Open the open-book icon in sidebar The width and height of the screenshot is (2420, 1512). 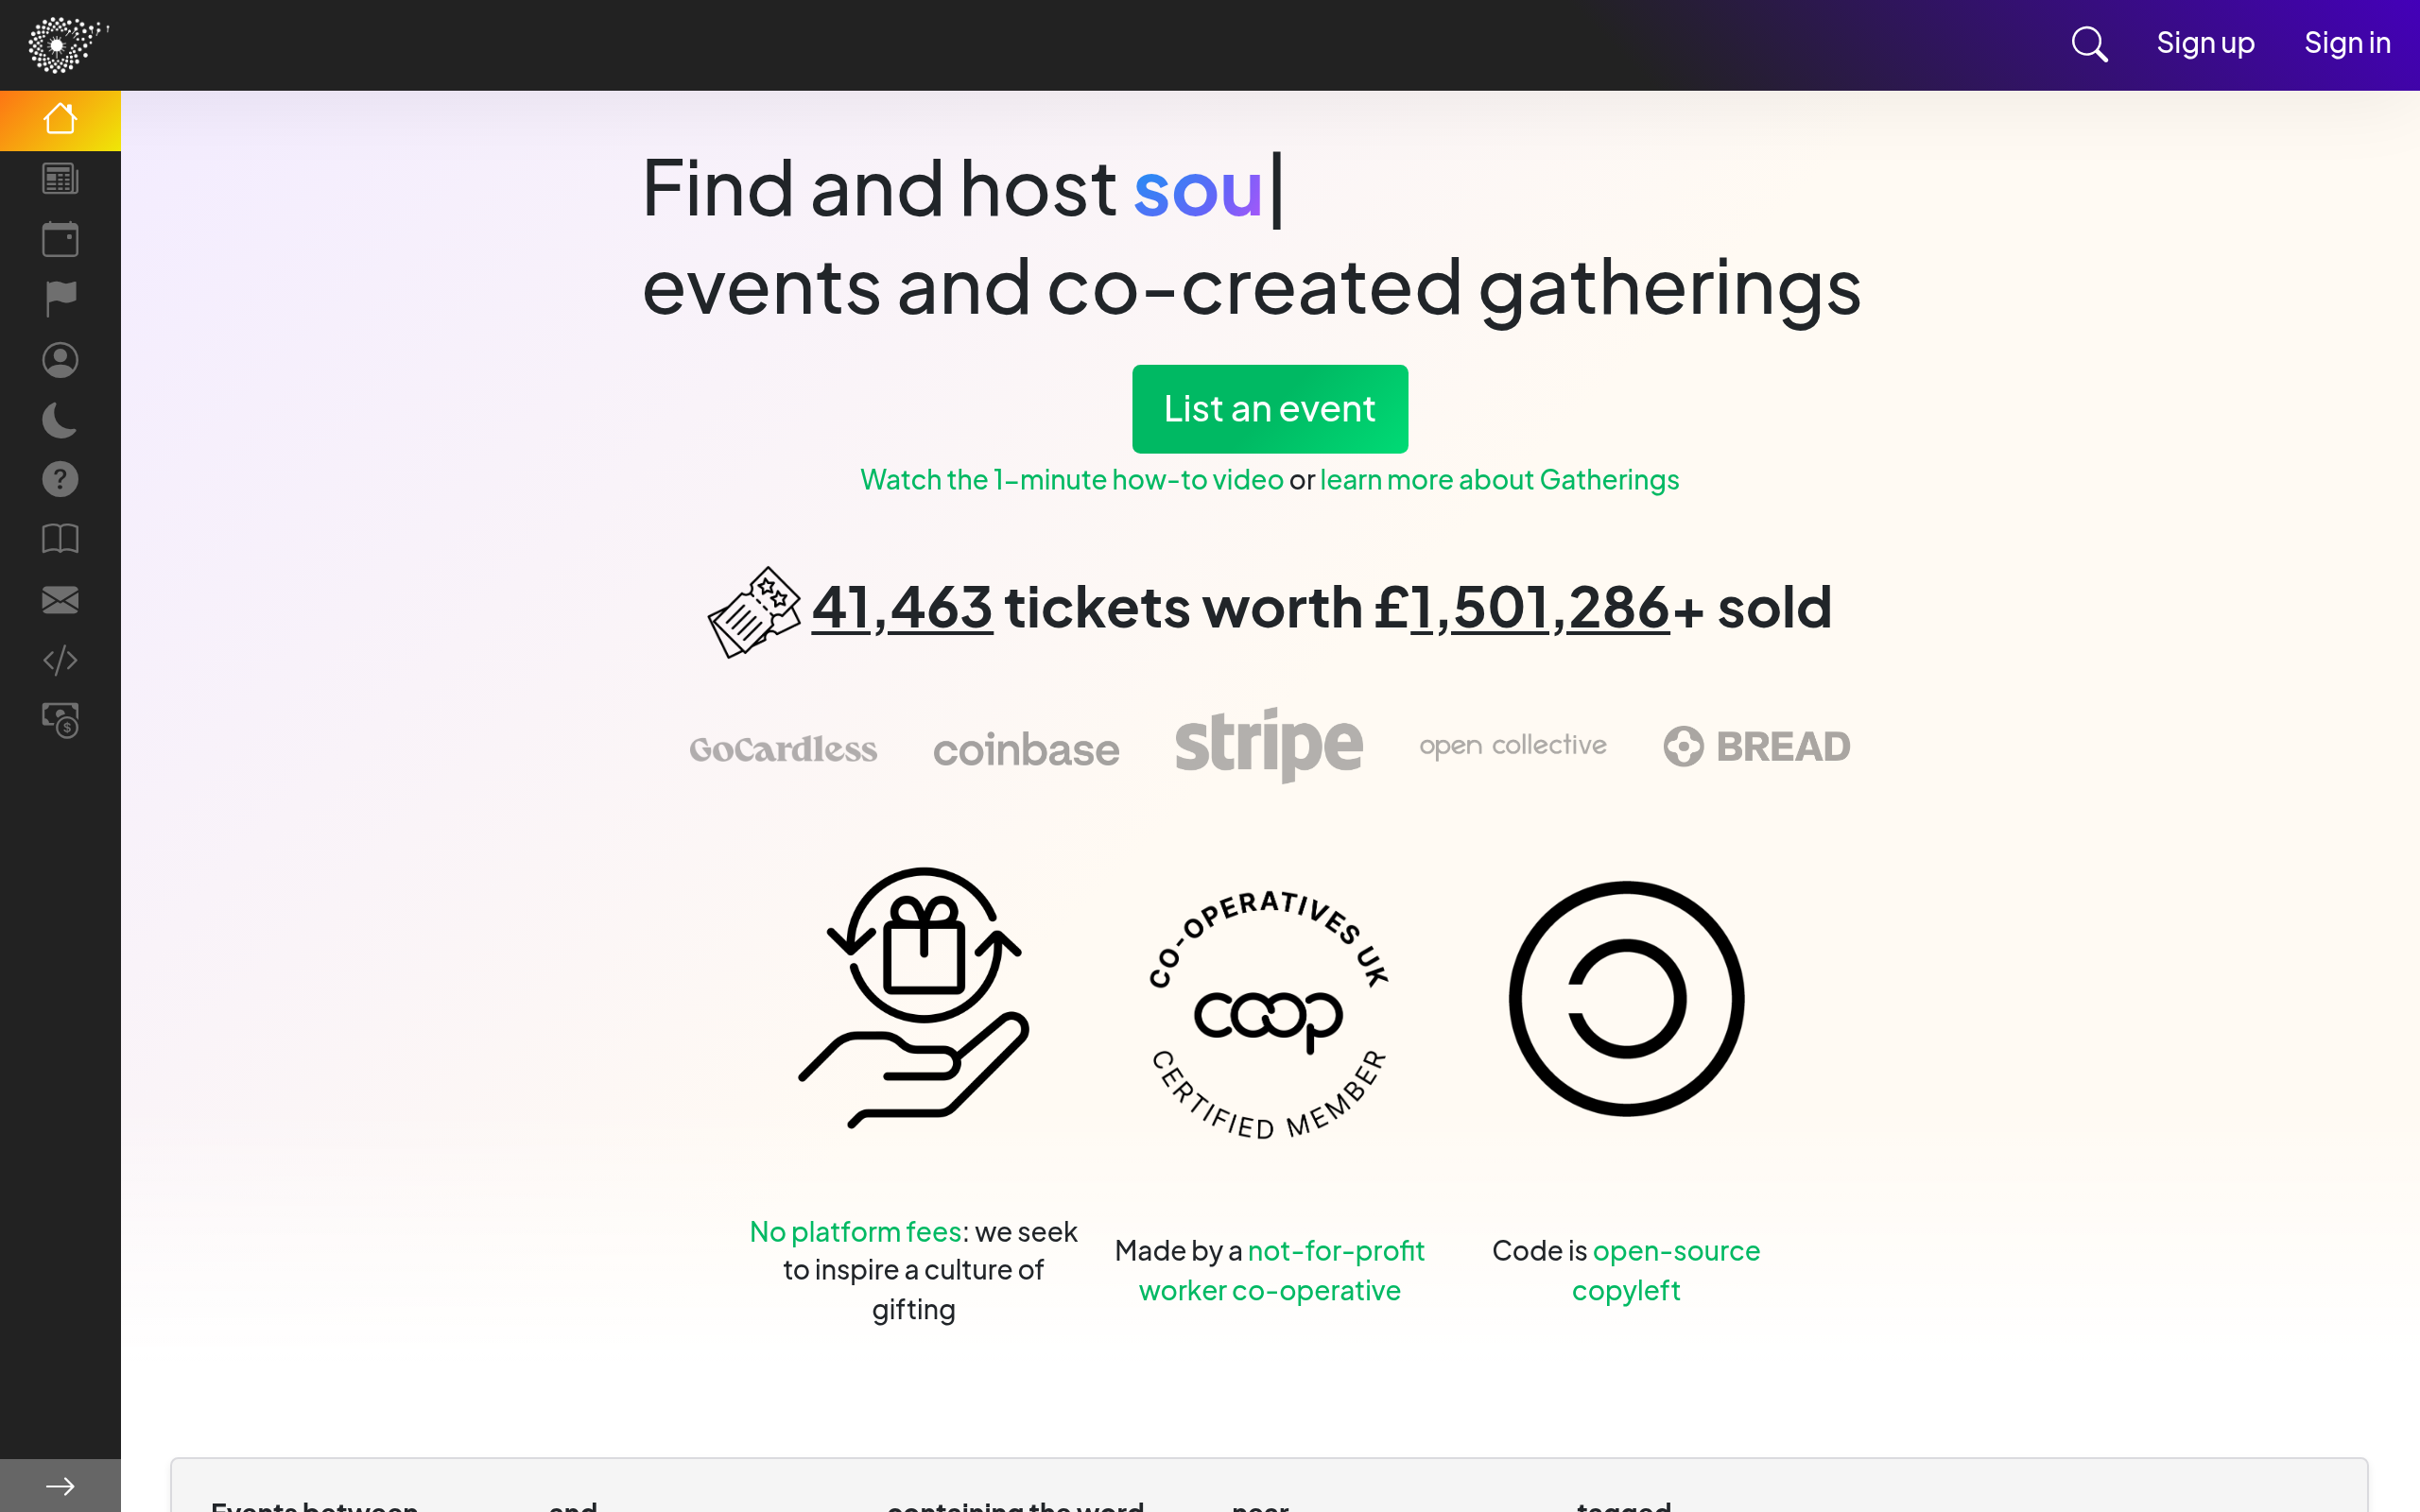pos(60,539)
